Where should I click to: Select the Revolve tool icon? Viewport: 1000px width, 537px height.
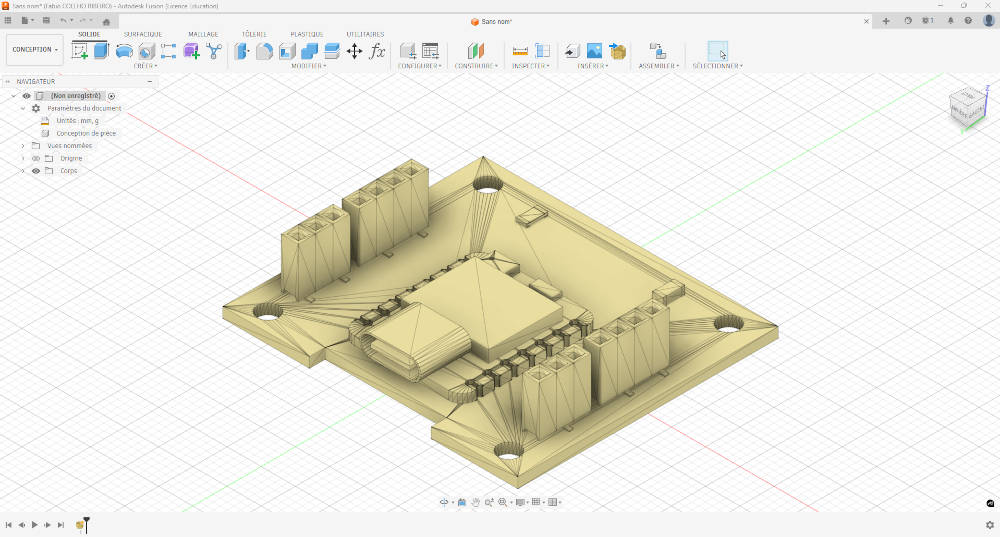click(x=124, y=51)
